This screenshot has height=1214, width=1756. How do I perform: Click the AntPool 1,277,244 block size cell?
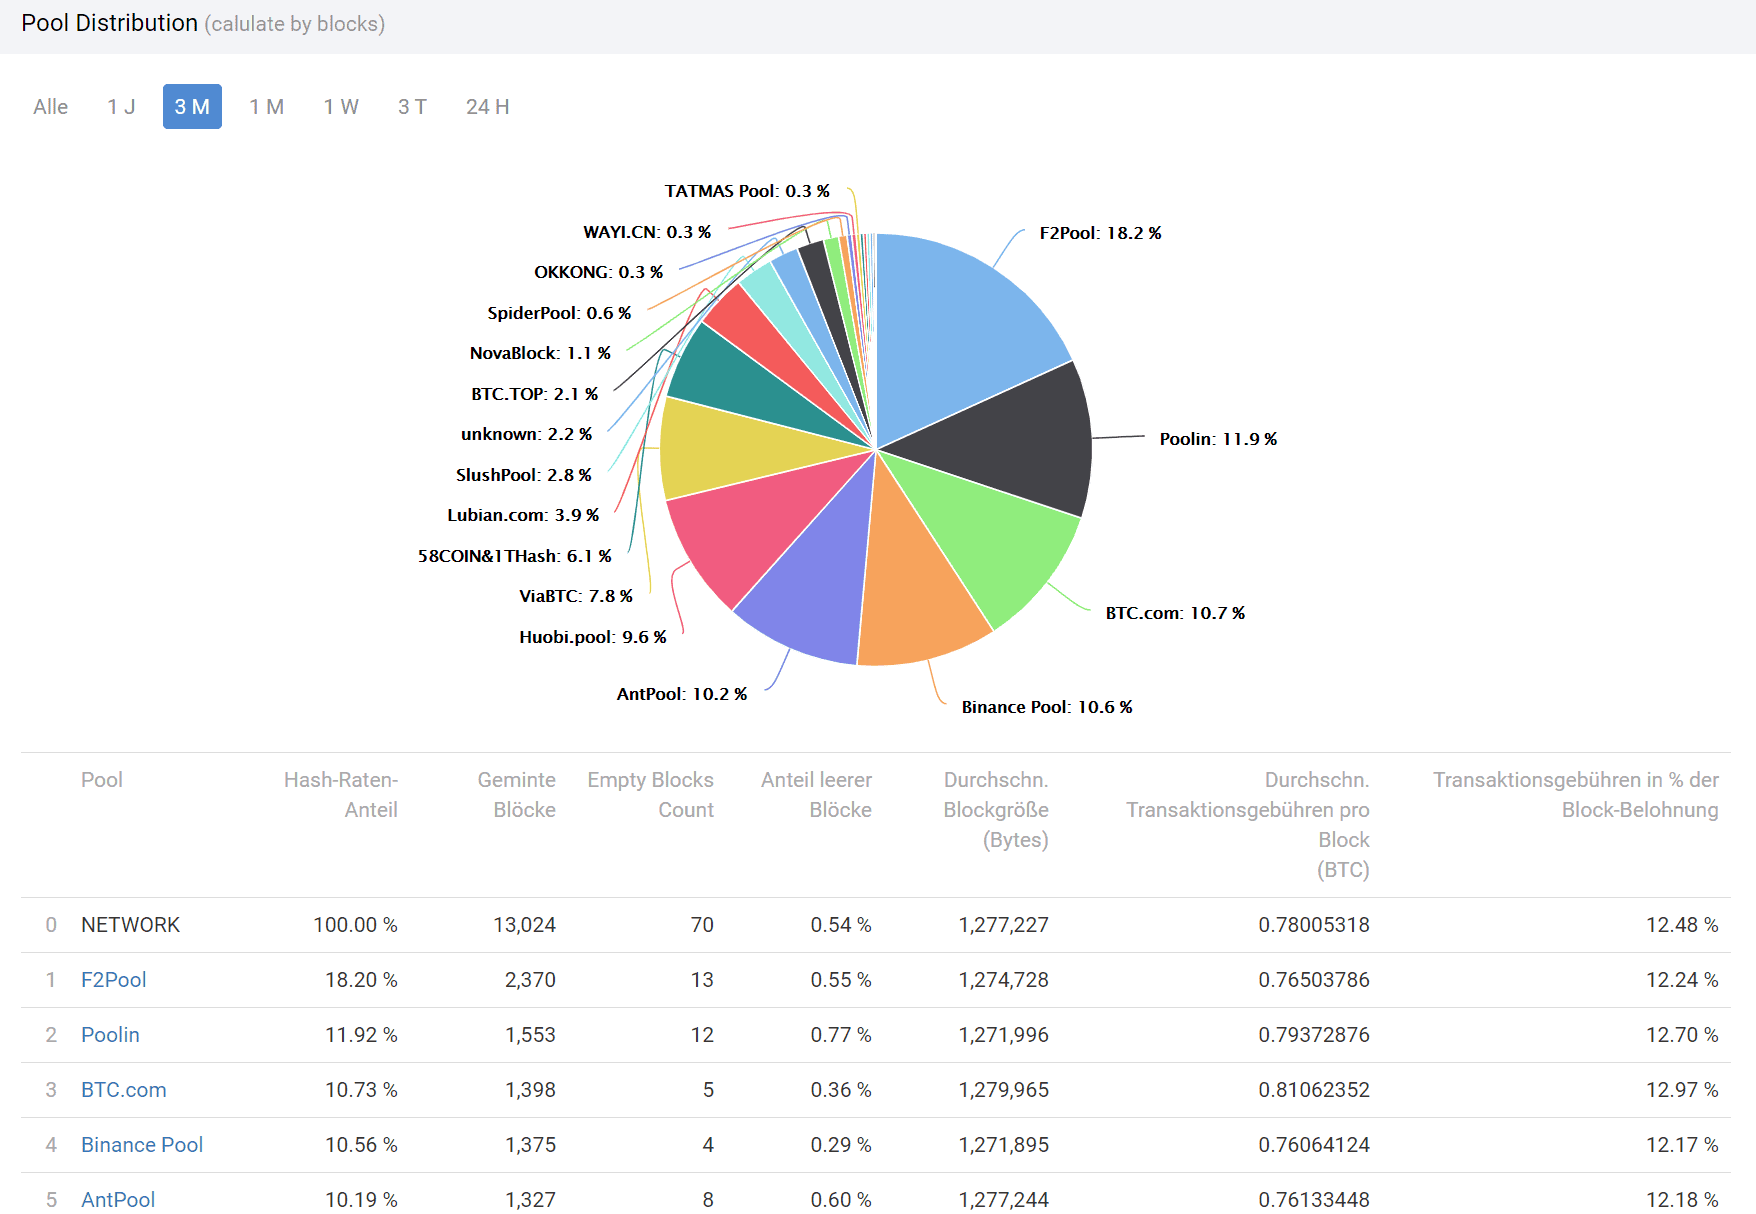(1004, 1199)
